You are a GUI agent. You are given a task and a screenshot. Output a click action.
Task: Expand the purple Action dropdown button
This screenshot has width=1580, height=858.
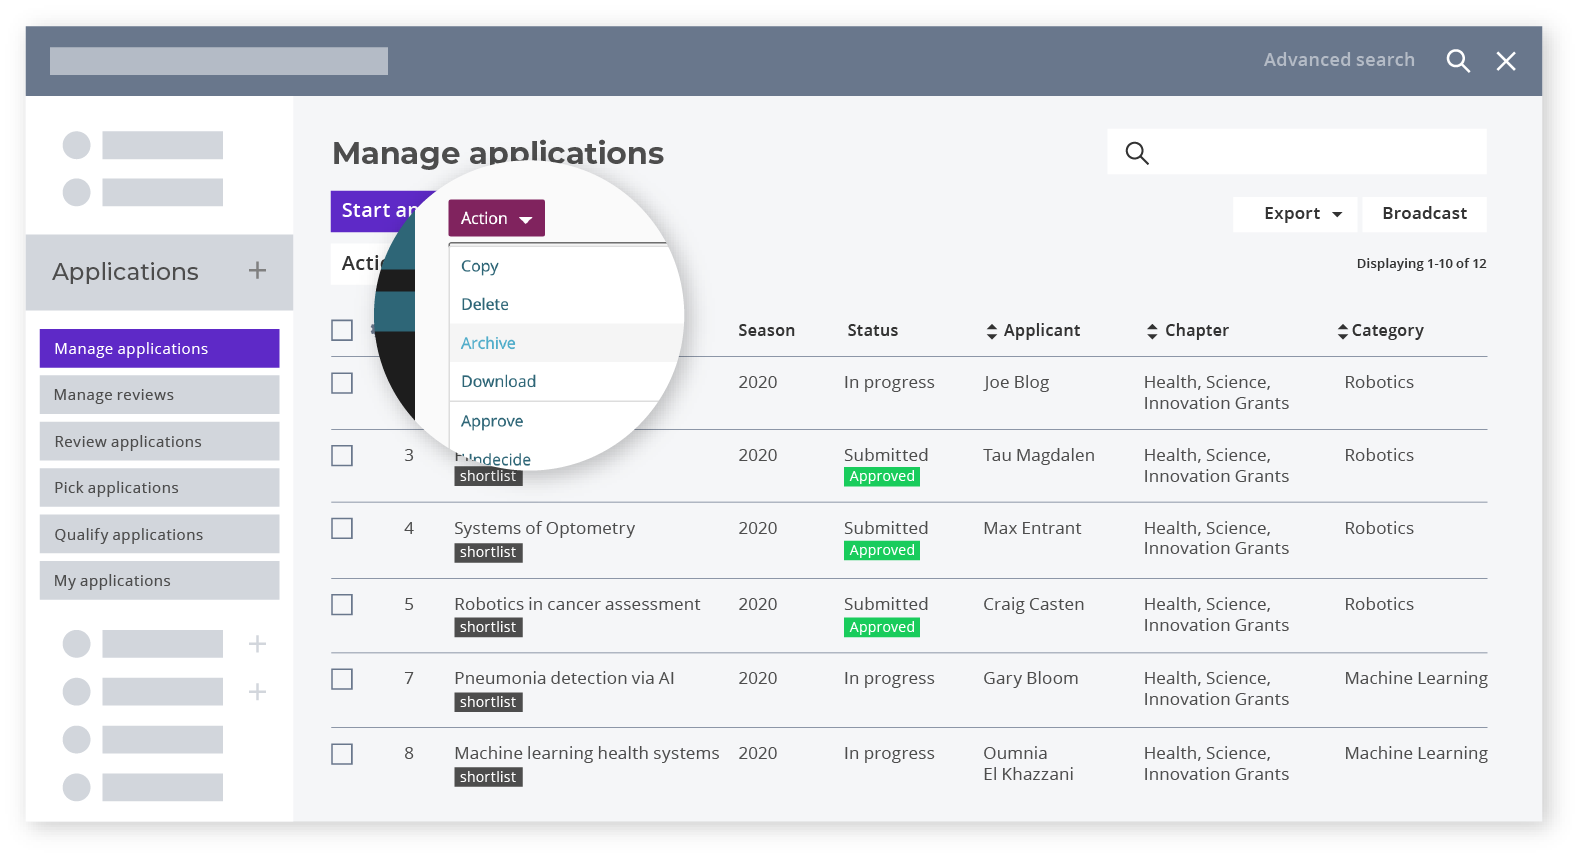(x=496, y=218)
